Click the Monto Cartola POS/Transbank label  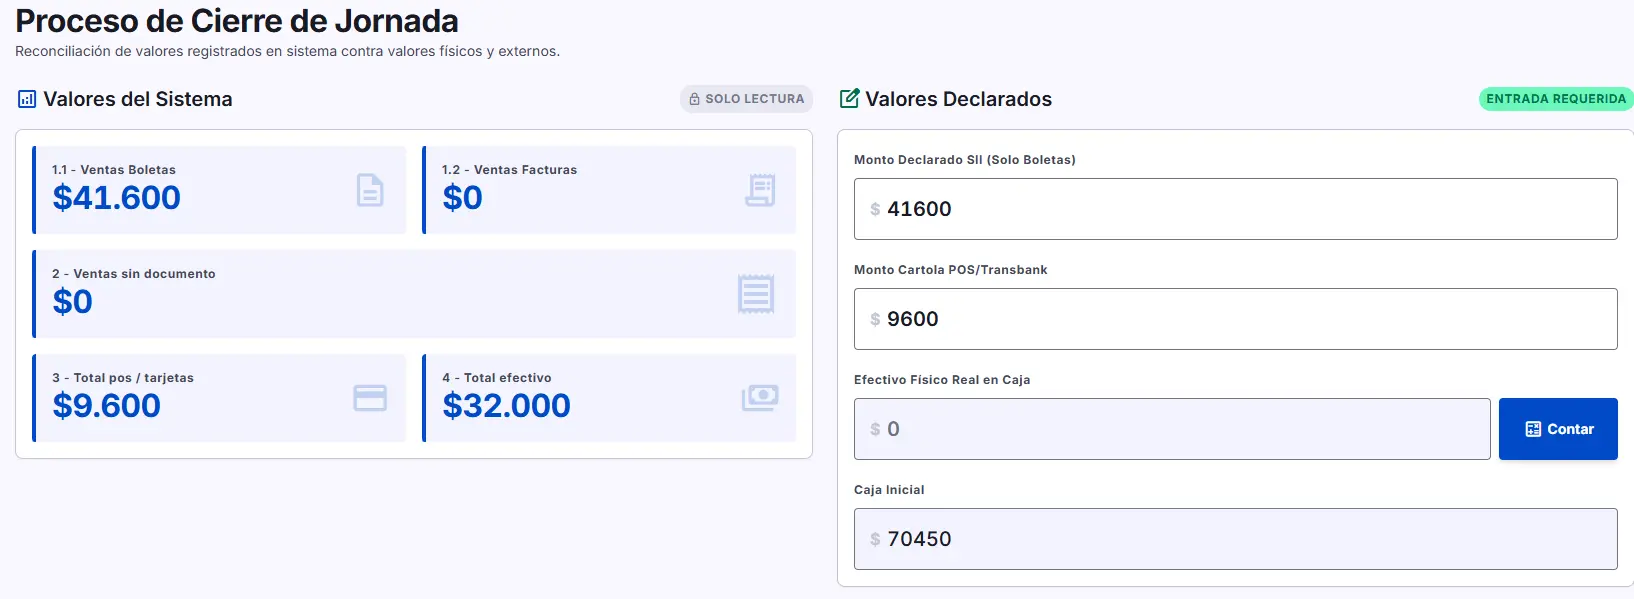(x=951, y=270)
